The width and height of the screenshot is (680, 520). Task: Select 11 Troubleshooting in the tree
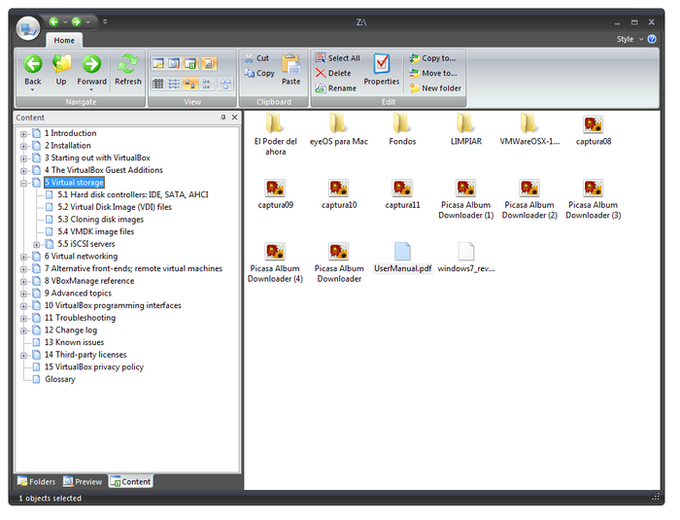pyautogui.click(x=80, y=317)
